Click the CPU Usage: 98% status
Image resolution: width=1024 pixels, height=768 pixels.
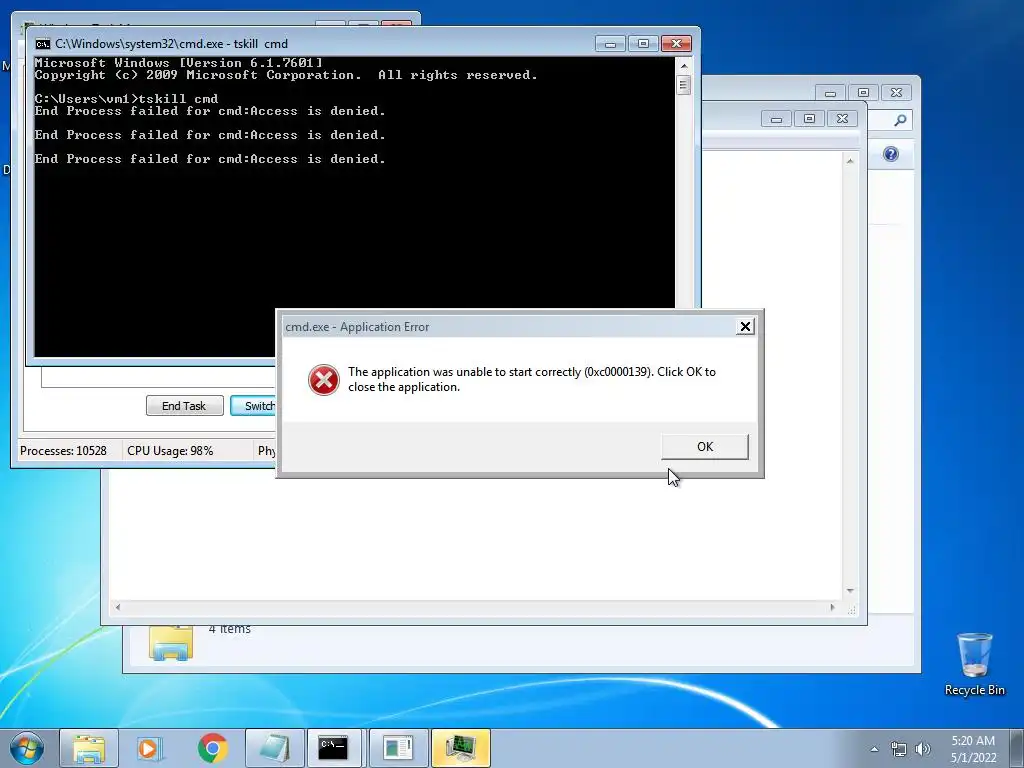(170, 451)
